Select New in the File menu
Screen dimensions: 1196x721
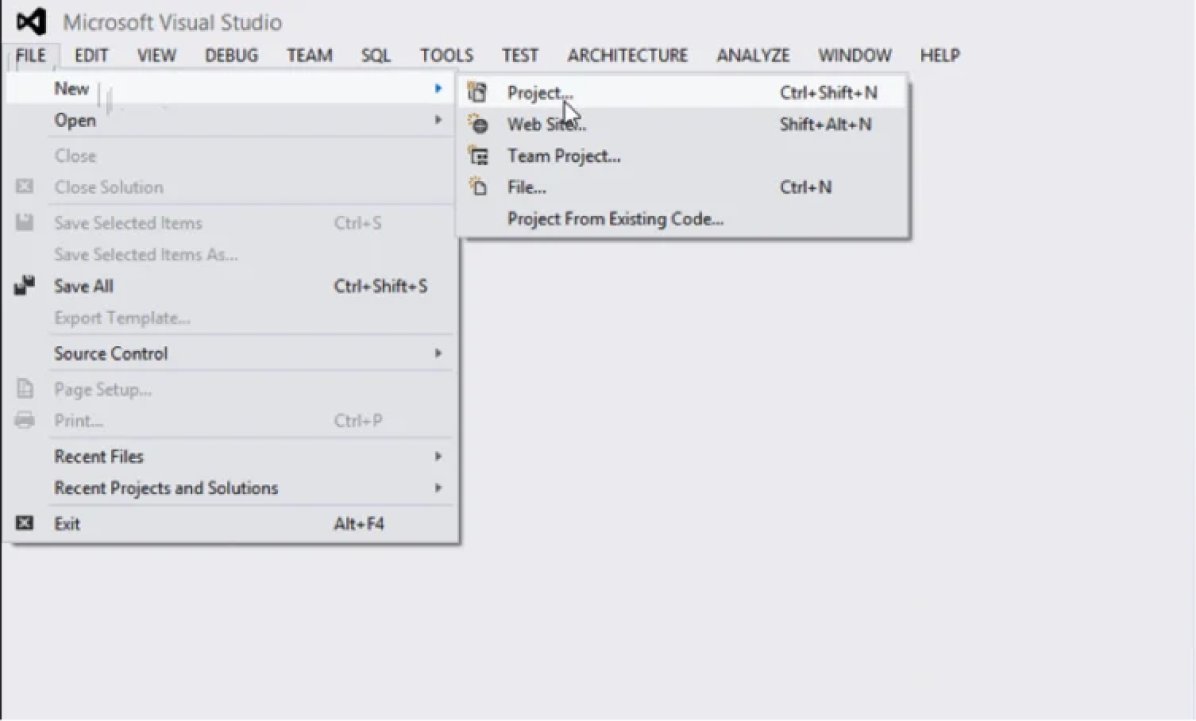point(231,89)
